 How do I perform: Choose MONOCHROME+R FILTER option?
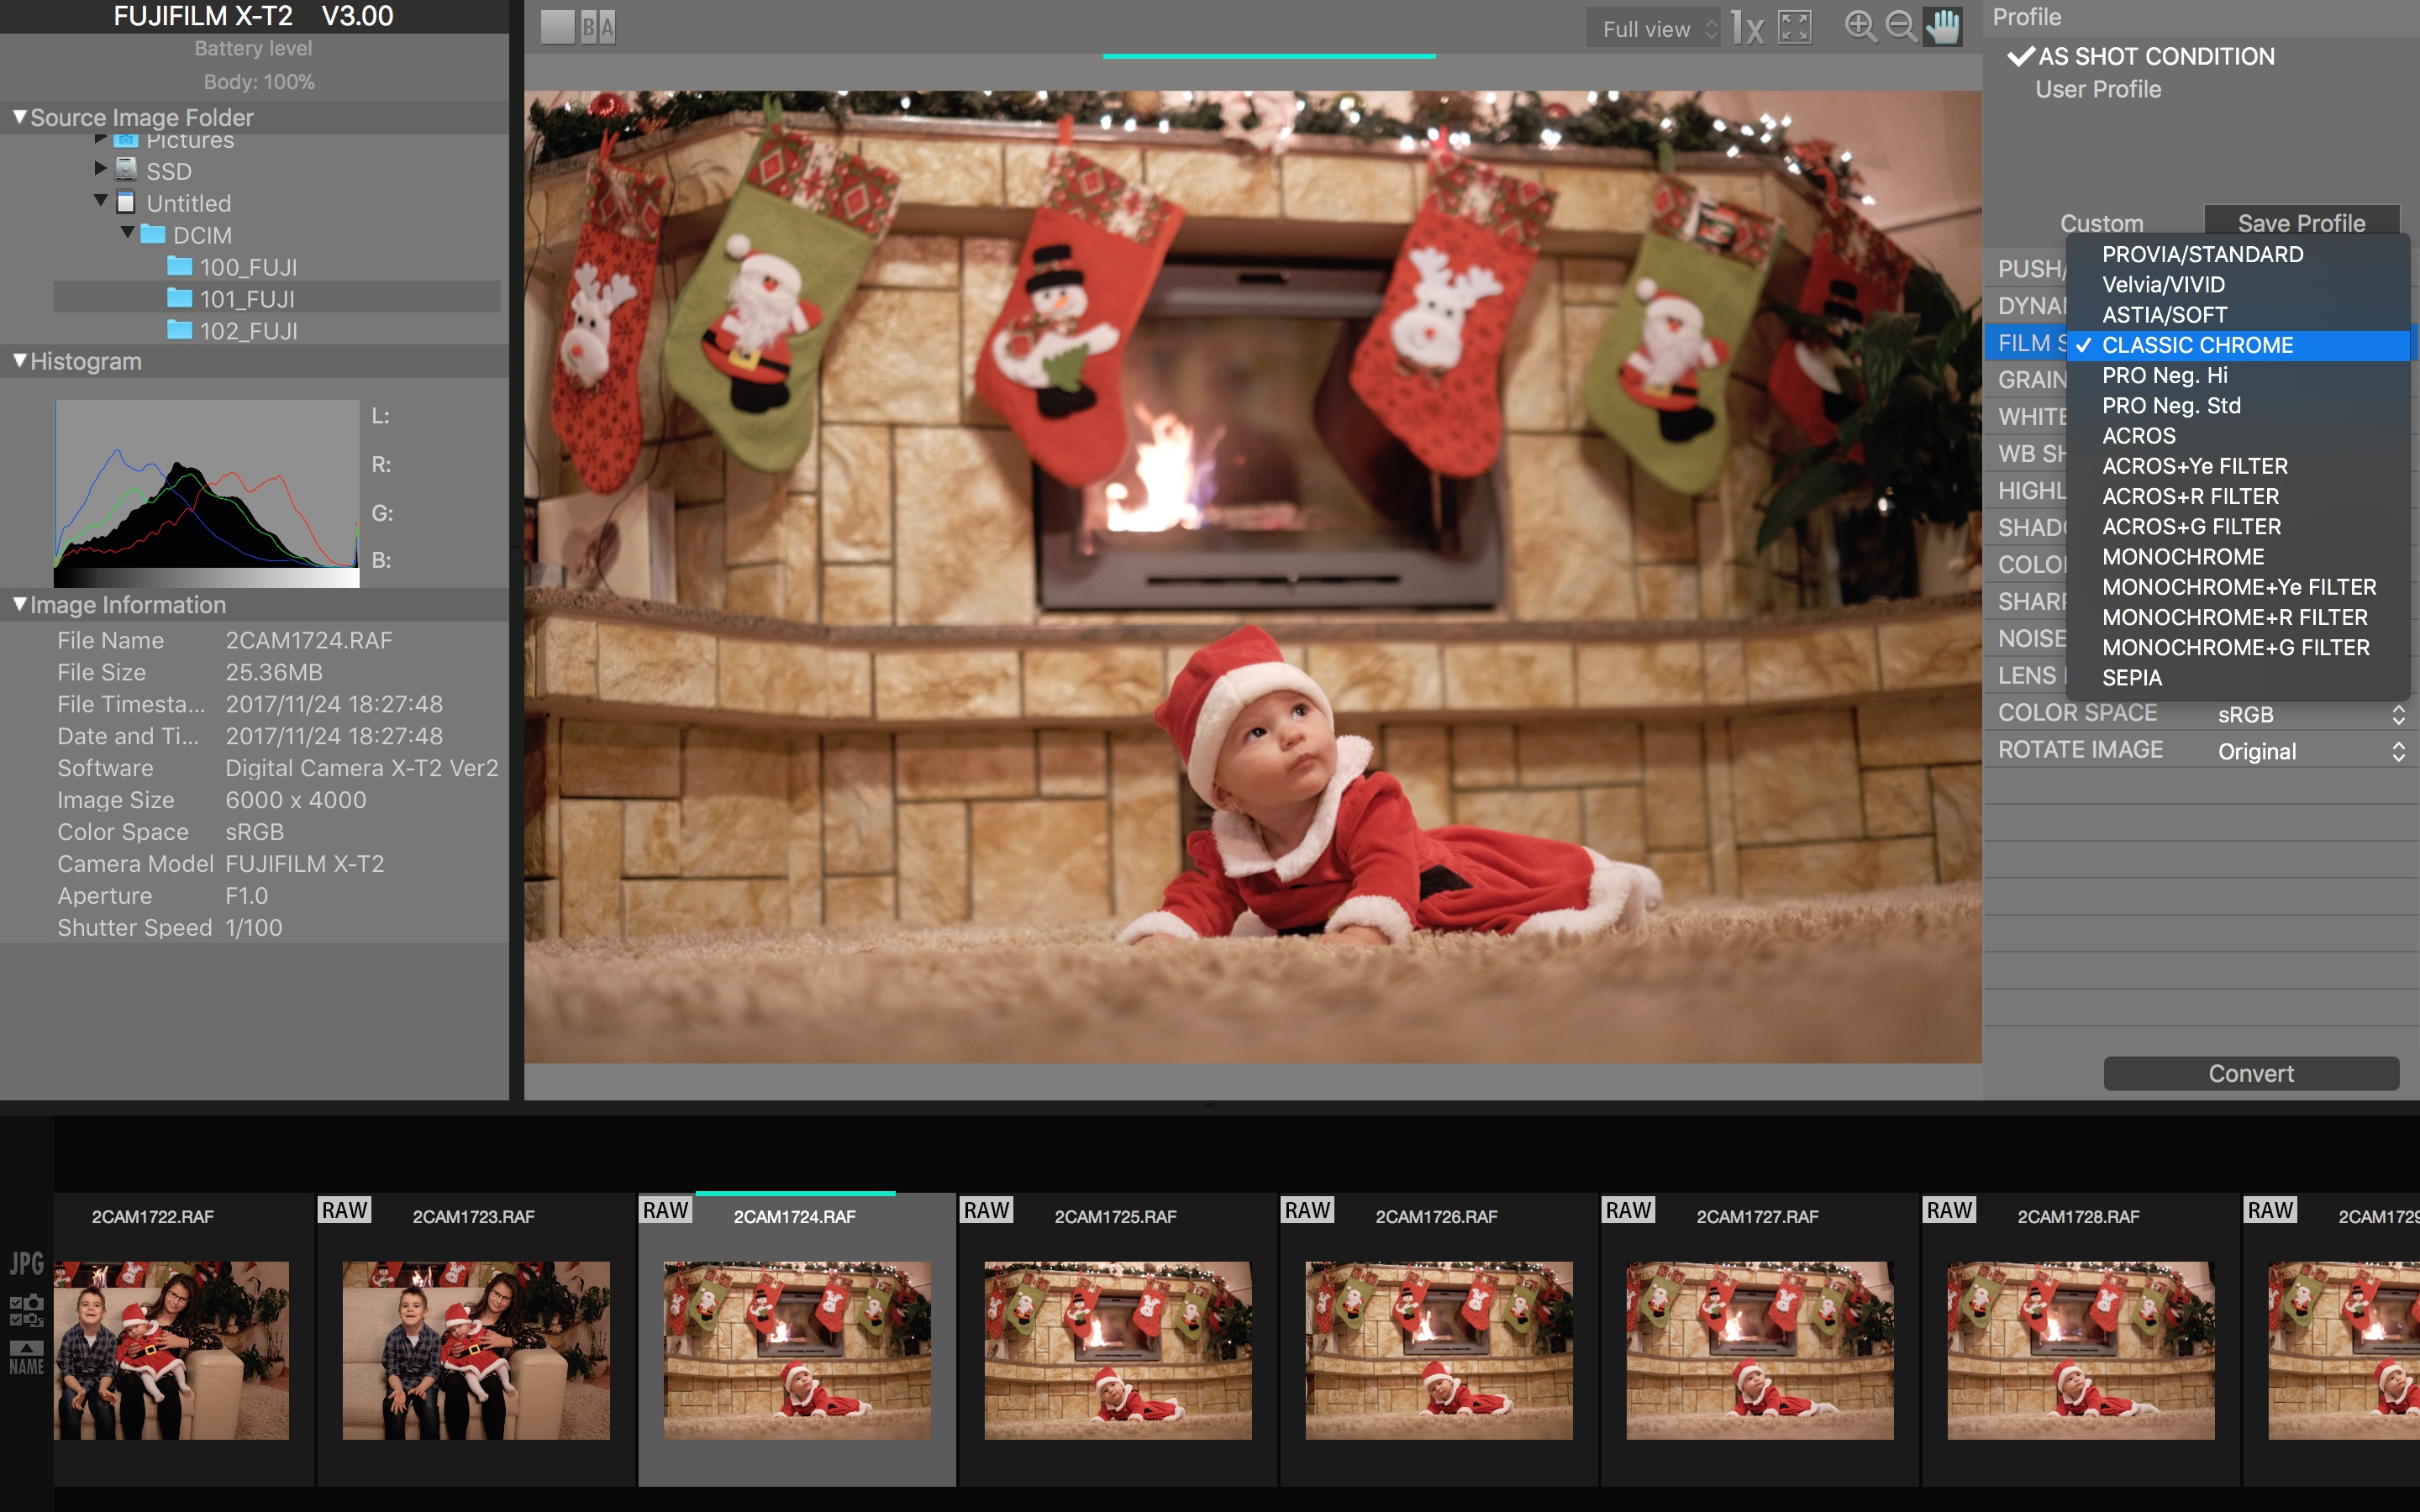[2238, 617]
